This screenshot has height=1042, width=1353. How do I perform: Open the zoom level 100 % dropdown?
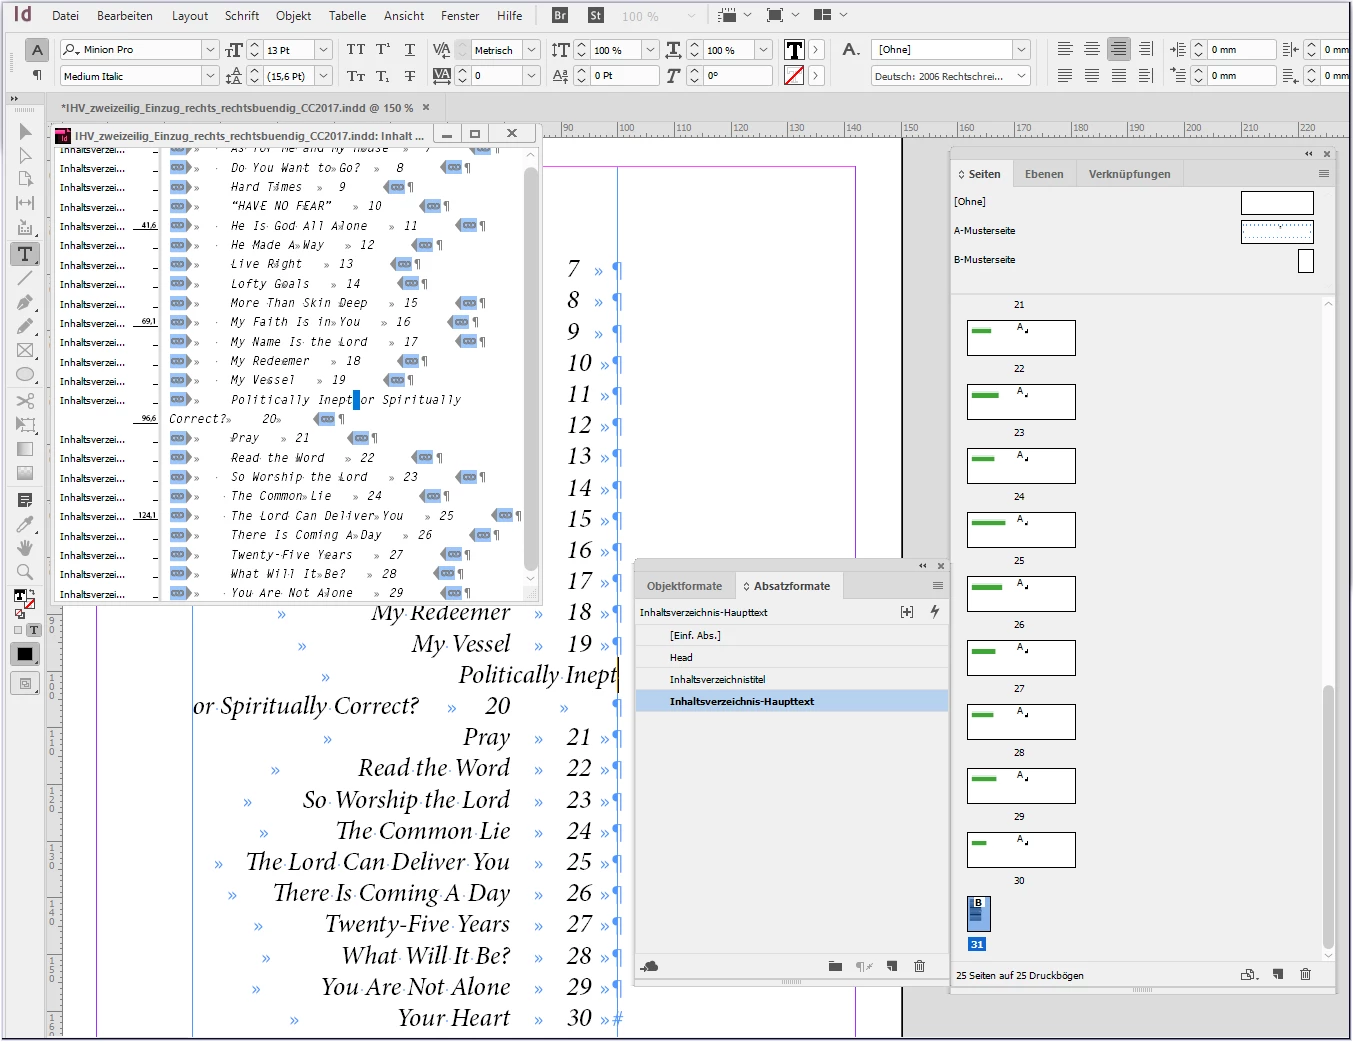[691, 15]
